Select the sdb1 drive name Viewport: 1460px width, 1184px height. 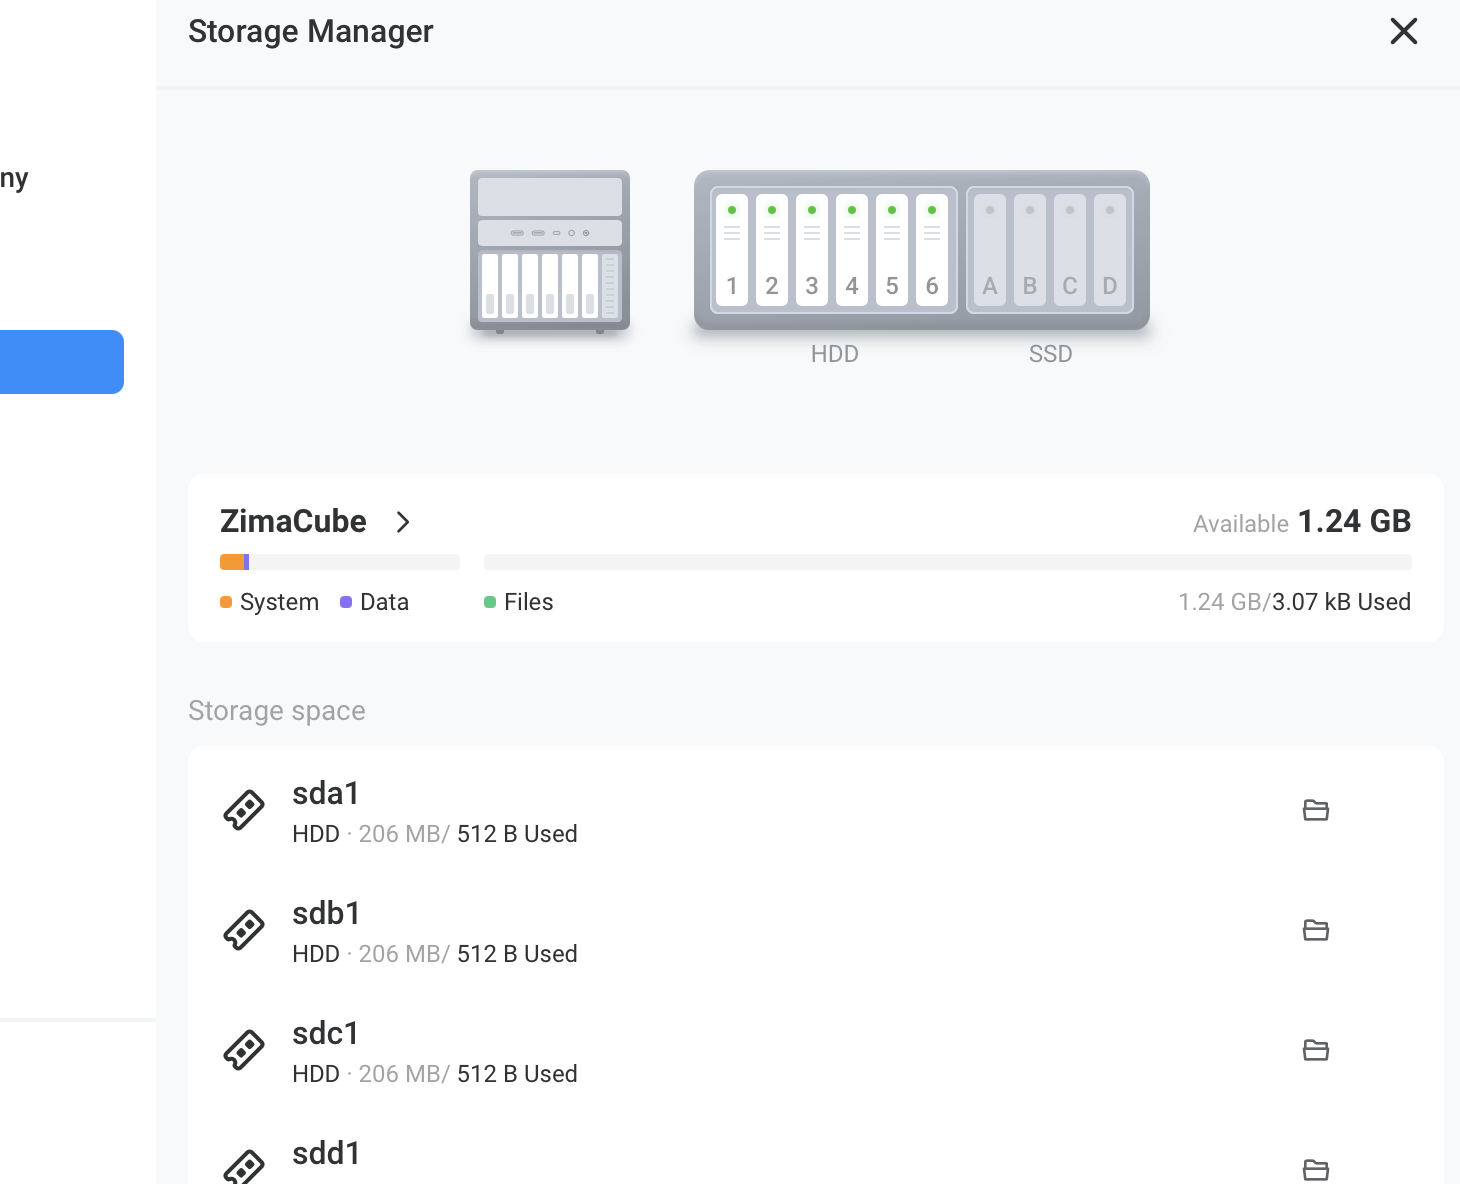click(x=326, y=913)
